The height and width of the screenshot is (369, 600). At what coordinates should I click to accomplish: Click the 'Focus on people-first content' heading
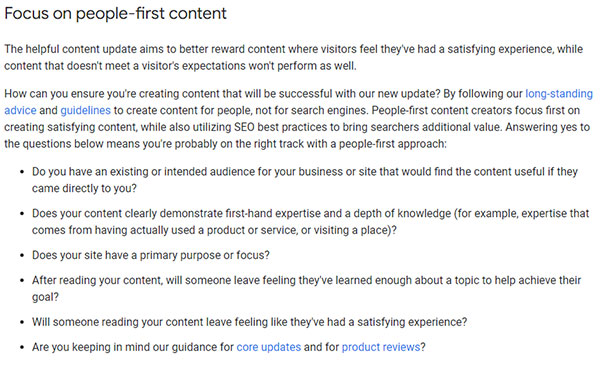coord(116,13)
